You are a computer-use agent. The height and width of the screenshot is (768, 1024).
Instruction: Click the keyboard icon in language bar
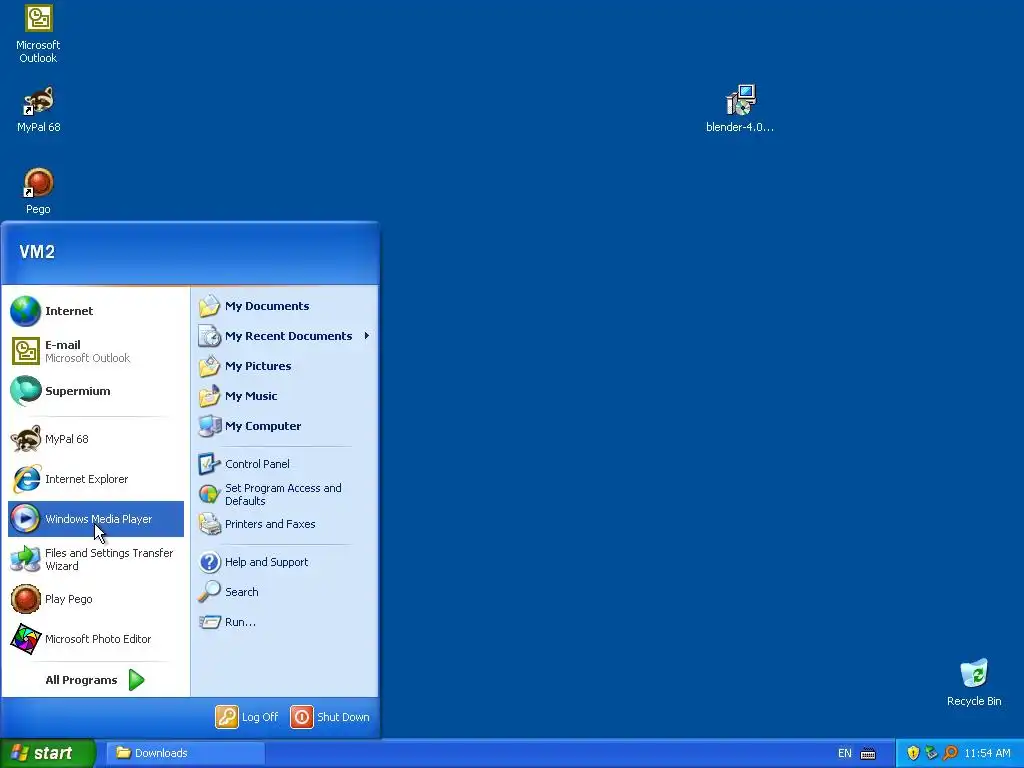click(x=868, y=754)
